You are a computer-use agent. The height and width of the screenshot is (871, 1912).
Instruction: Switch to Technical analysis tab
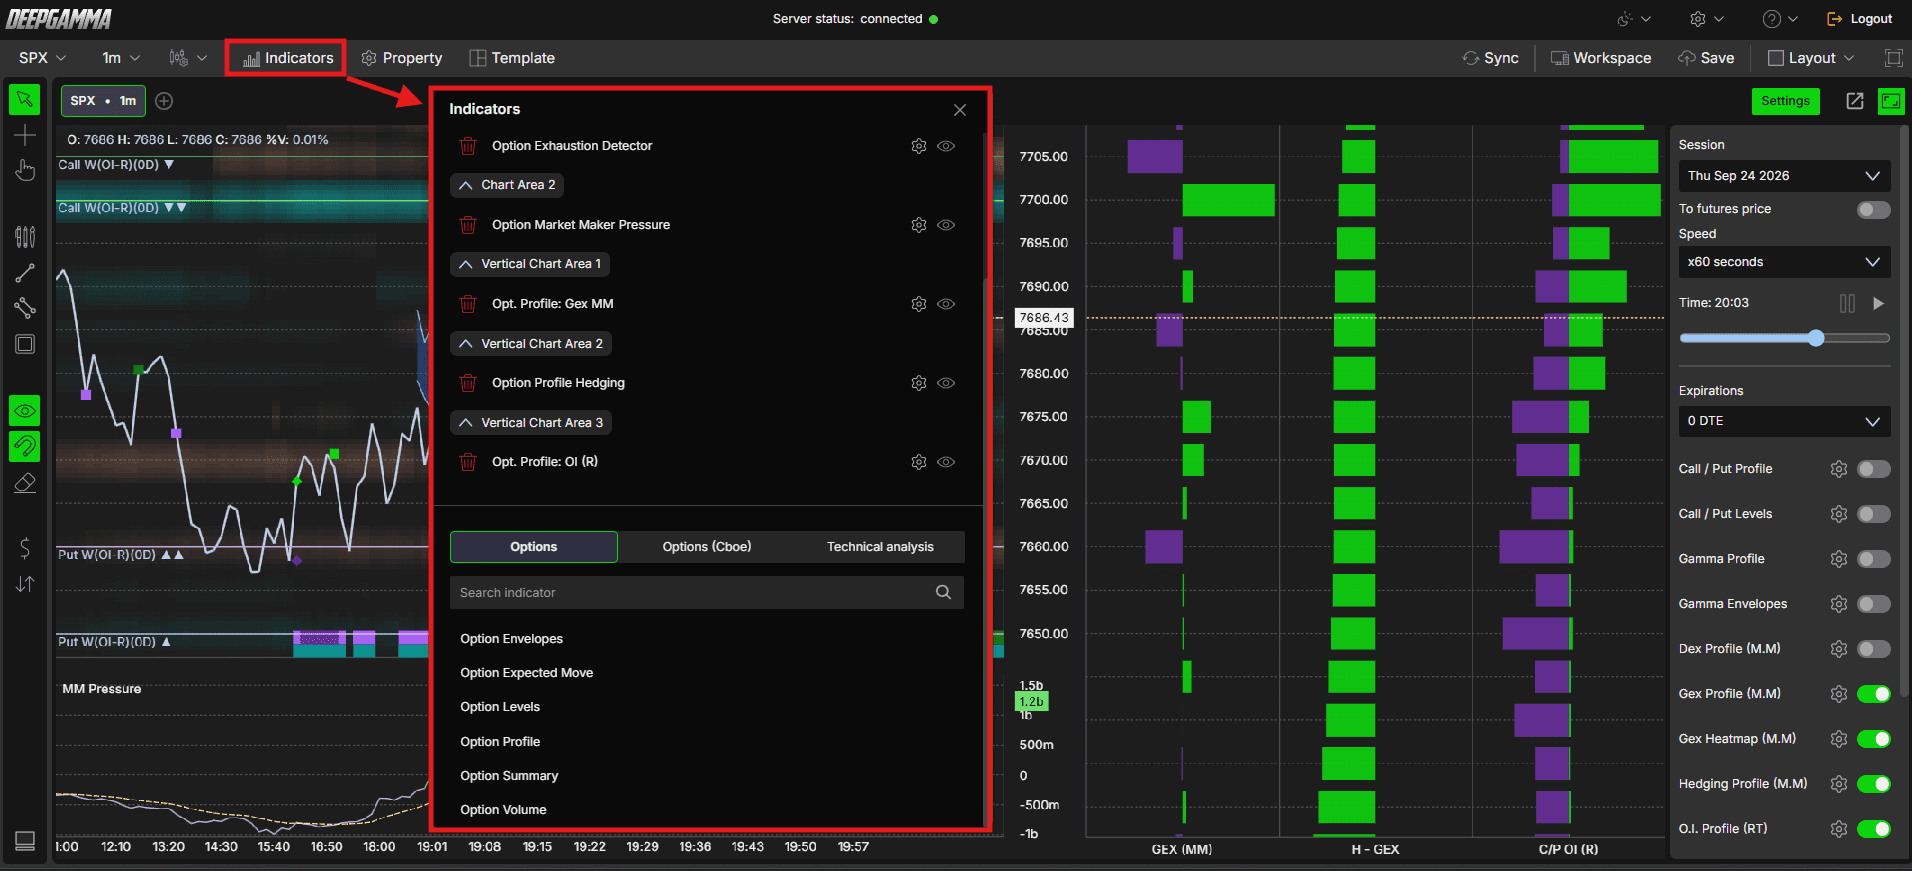[880, 547]
